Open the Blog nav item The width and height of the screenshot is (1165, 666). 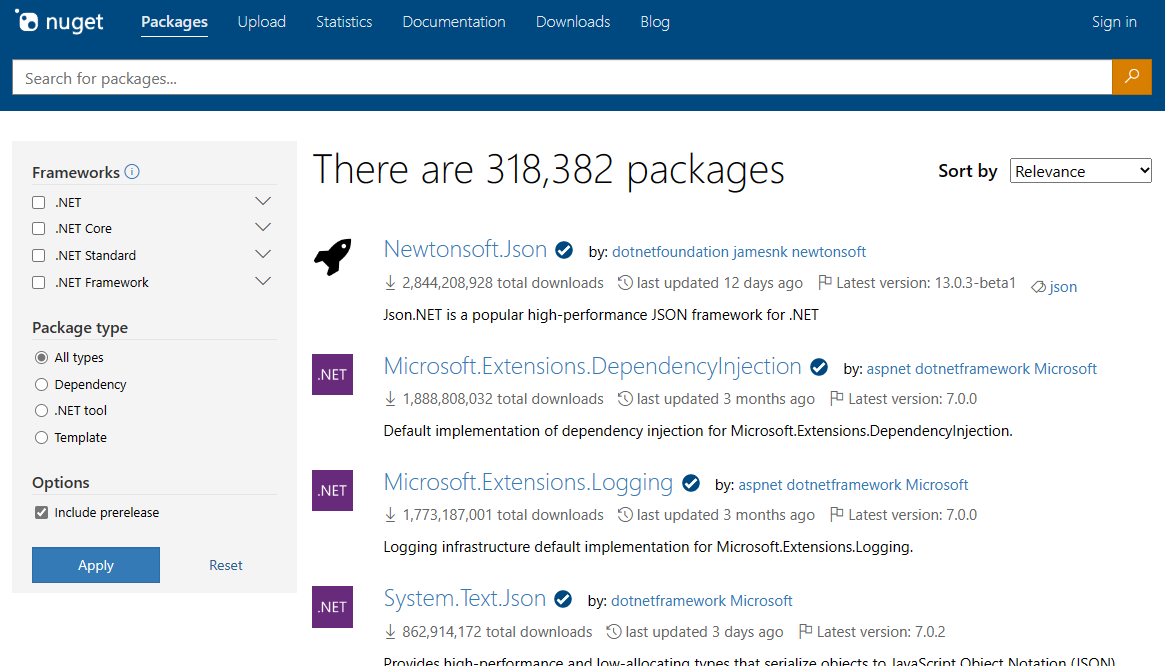[x=655, y=22]
